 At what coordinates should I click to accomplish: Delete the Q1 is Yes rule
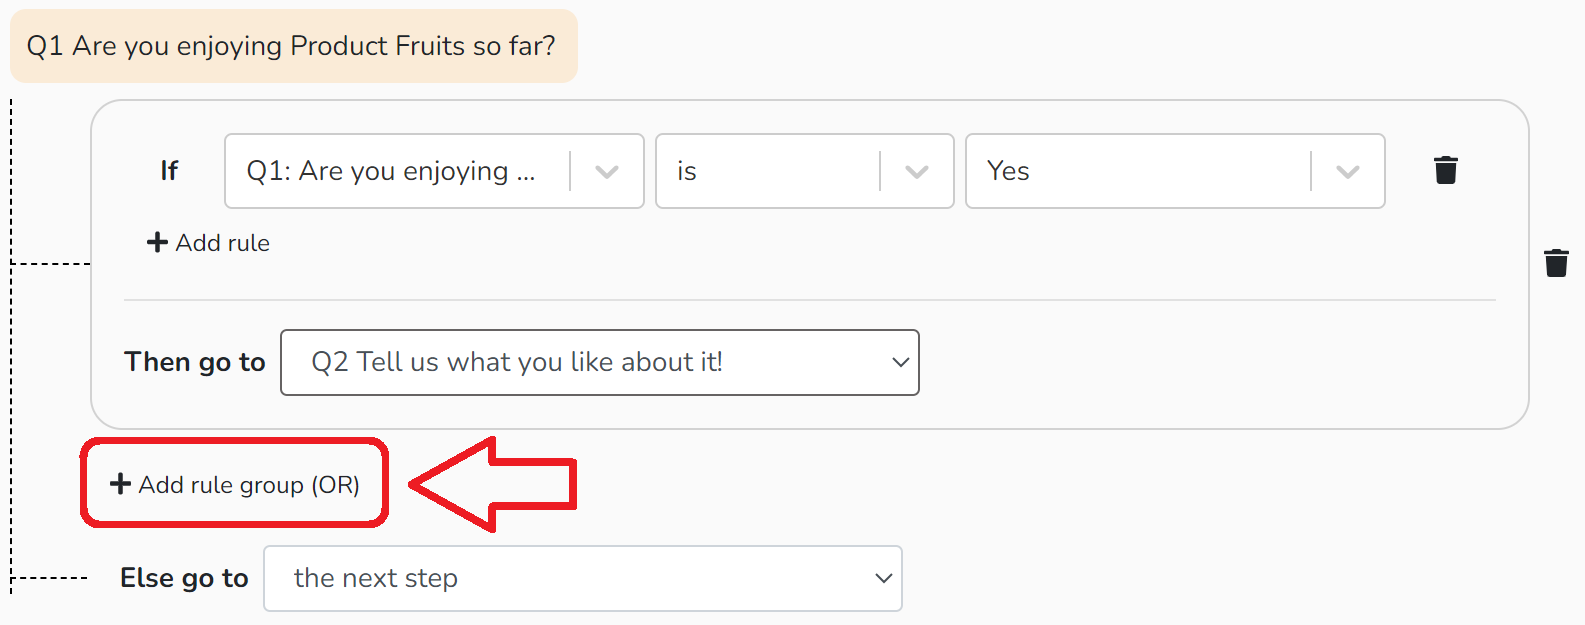pos(1445,170)
